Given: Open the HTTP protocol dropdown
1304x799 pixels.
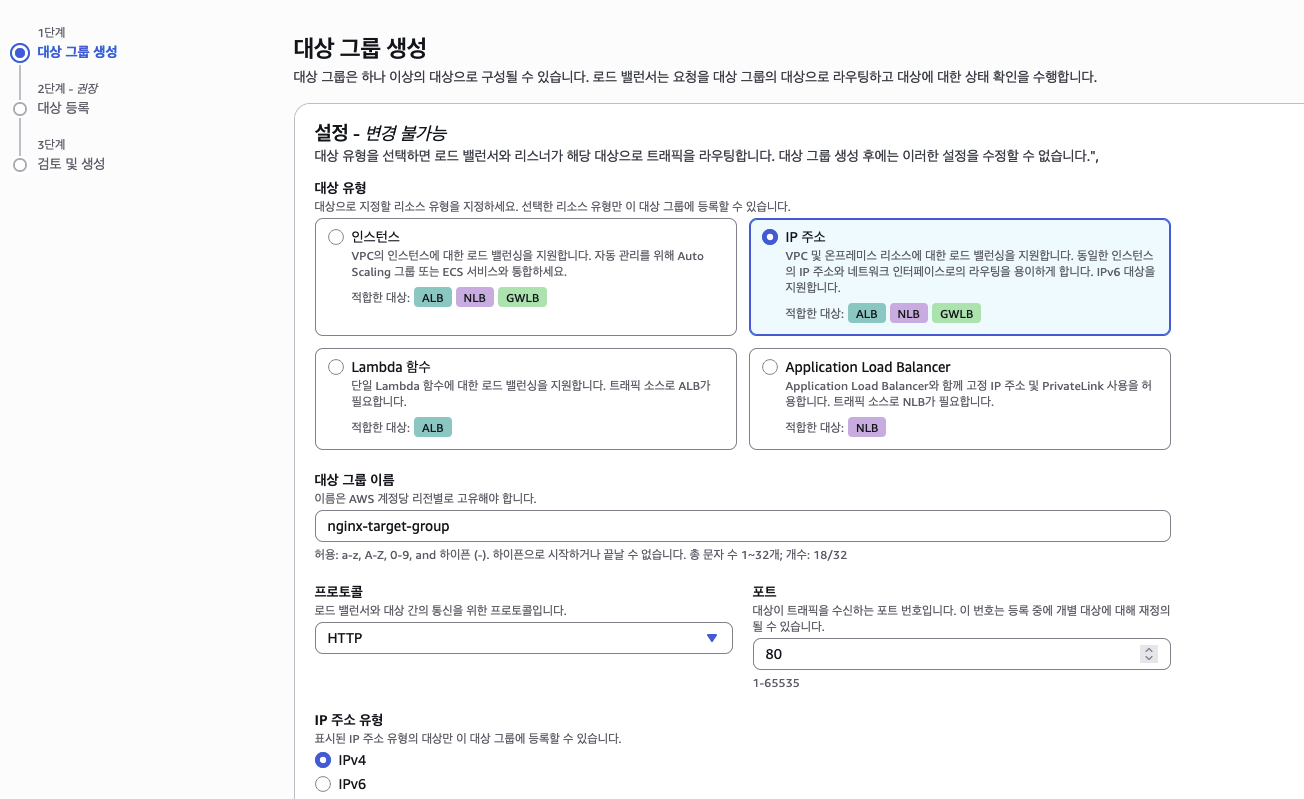Looking at the screenshot, I should point(524,638).
